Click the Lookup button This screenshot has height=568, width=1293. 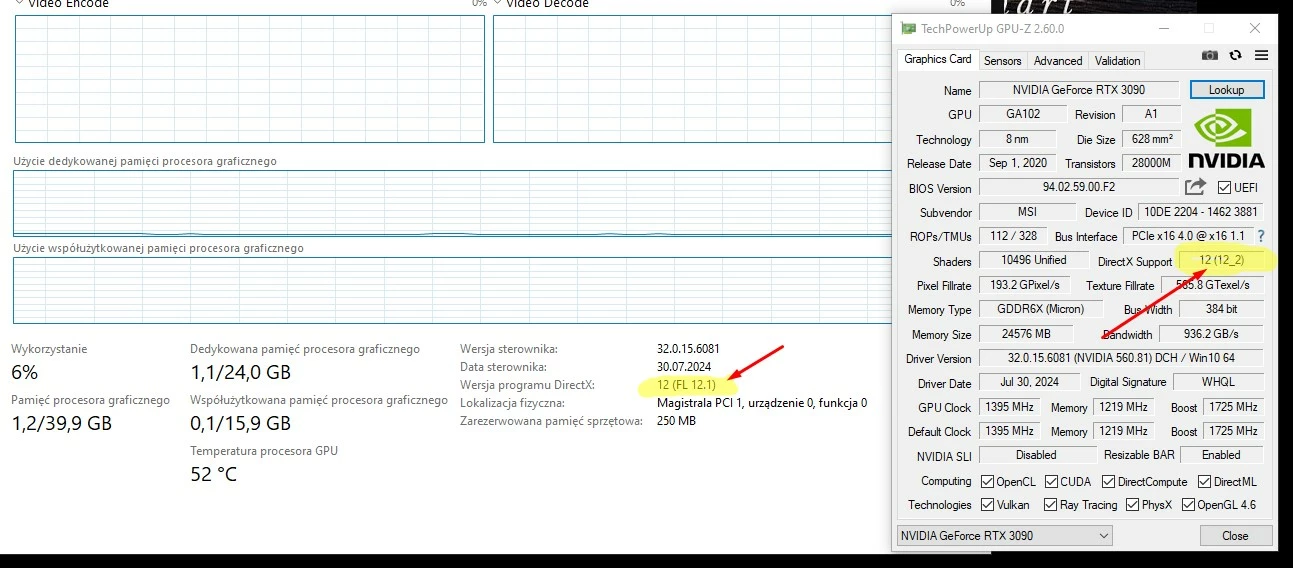(1227, 90)
